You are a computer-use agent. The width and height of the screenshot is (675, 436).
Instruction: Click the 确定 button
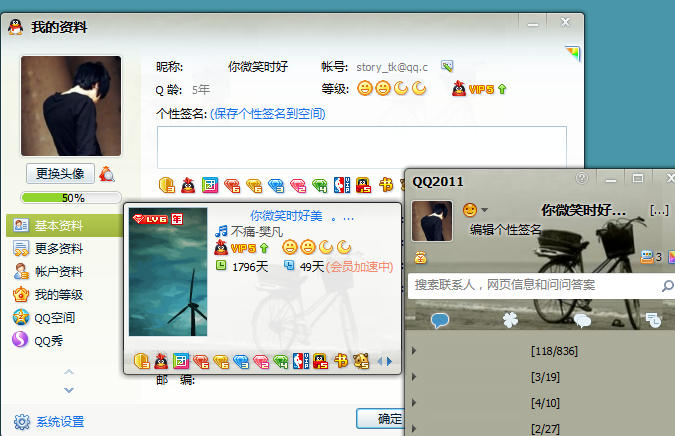pyautogui.click(x=381, y=418)
